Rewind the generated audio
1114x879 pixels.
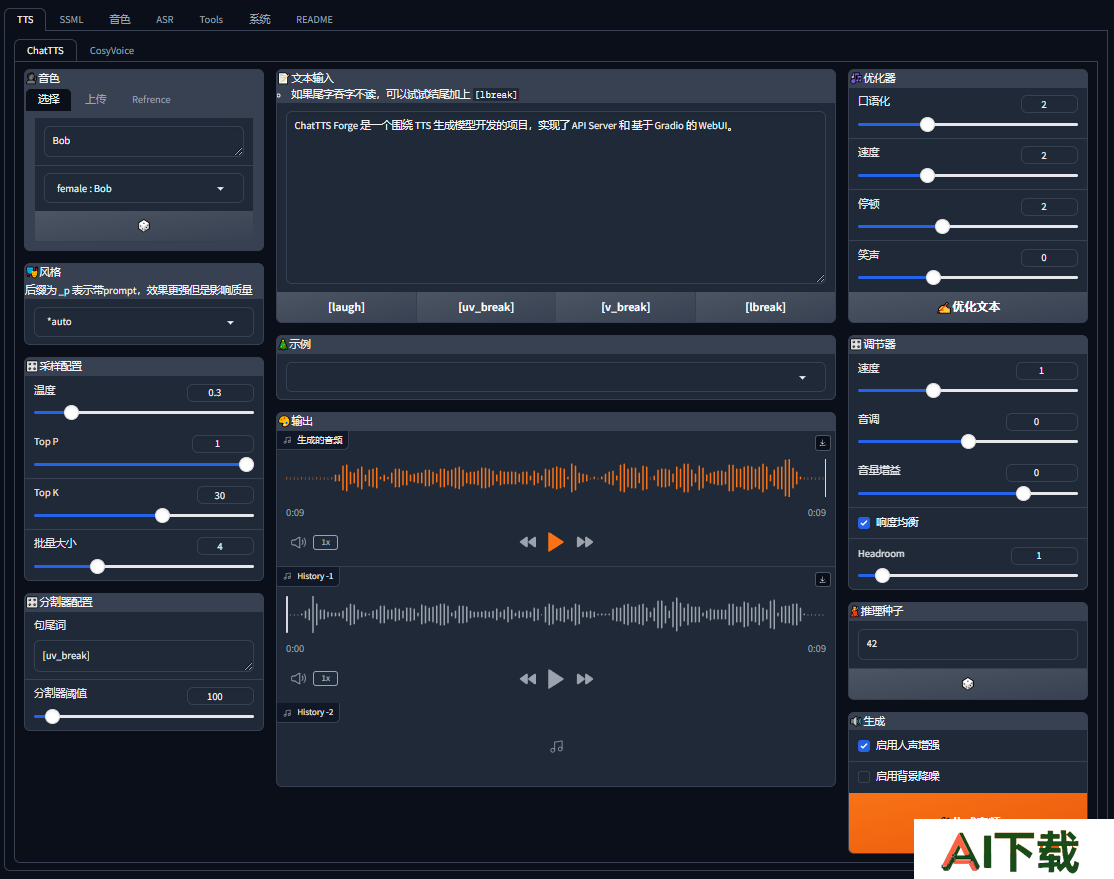point(528,542)
